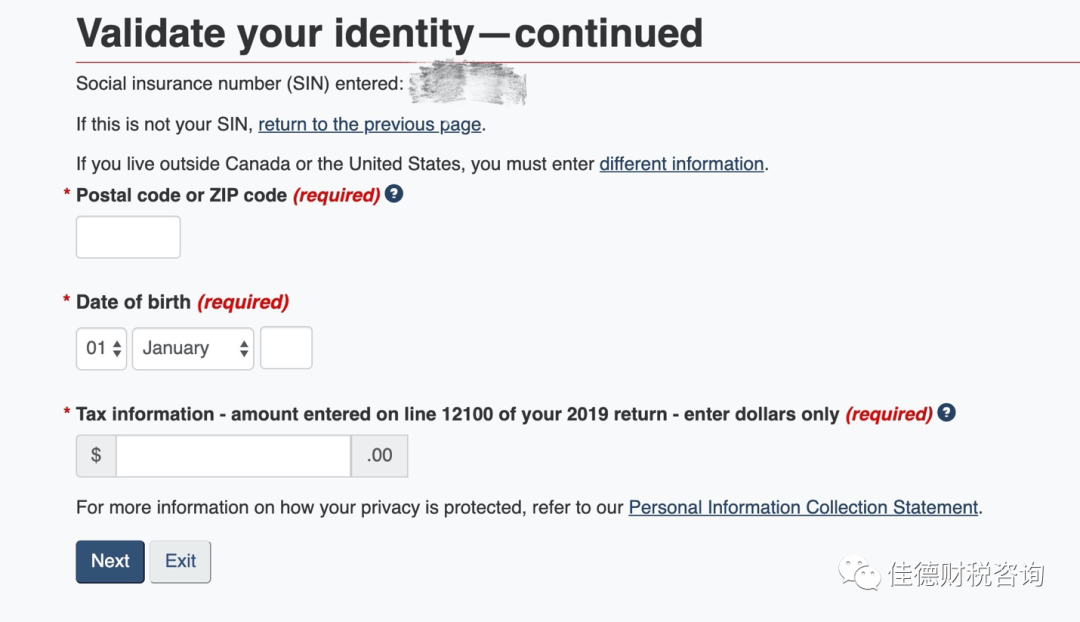This screenshot has height=622, width=1080.
Task: Click the redacted SIN number area
Action: [x=468, y=84]
